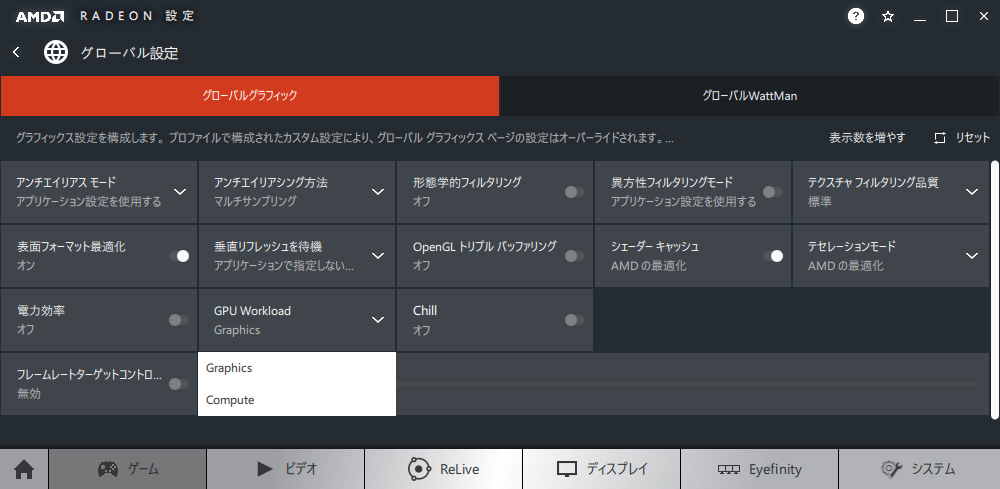Expand テクスチャ フィルタリング品質 dropdown
Viewport: 1000px width, 489px height.
[x=972, y=192]
